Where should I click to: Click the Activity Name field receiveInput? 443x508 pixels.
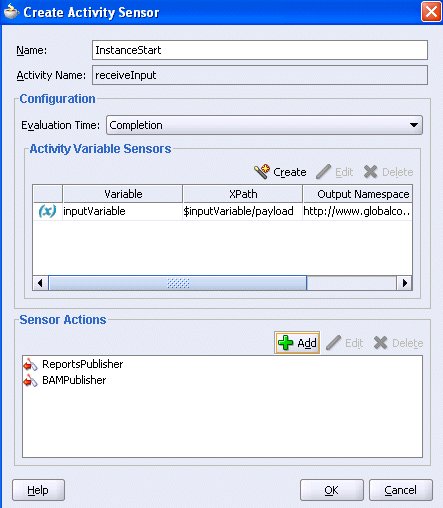pos(260,75)
